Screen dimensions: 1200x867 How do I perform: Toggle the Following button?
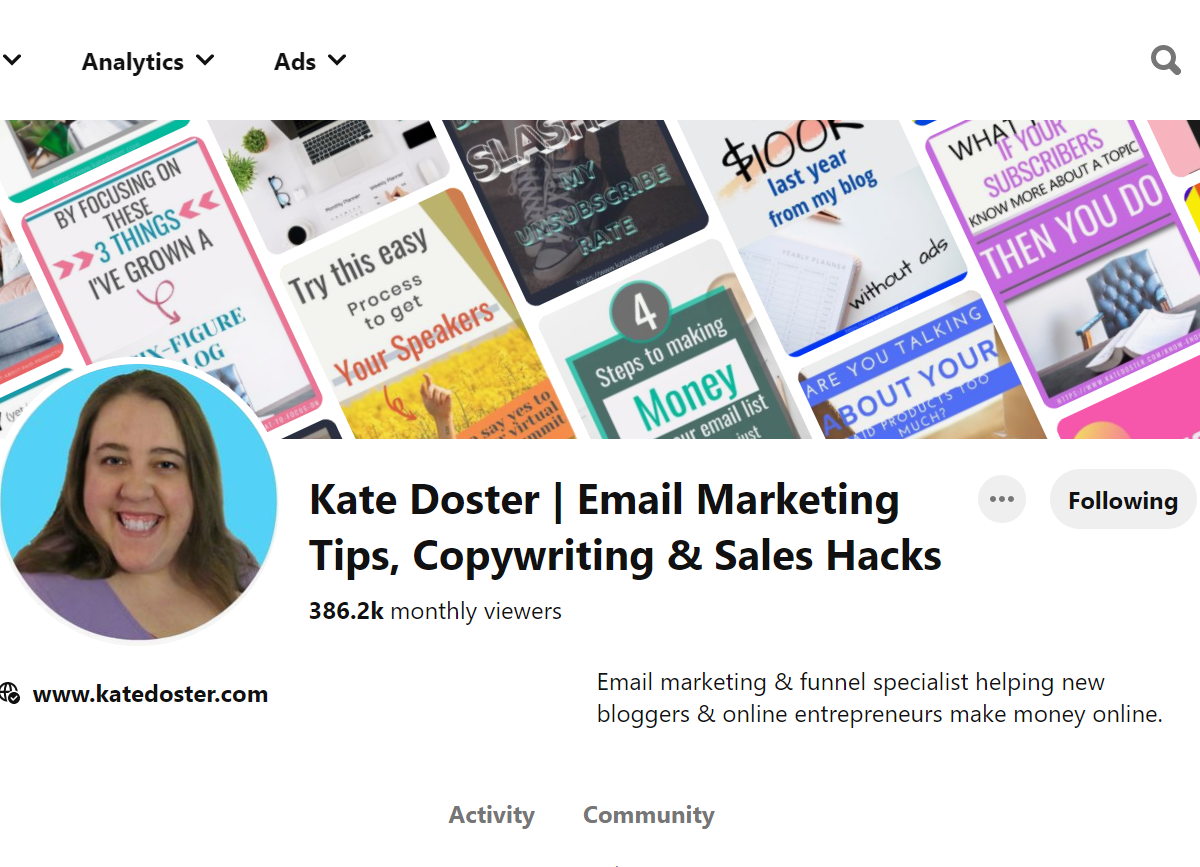coord(1123,499)
